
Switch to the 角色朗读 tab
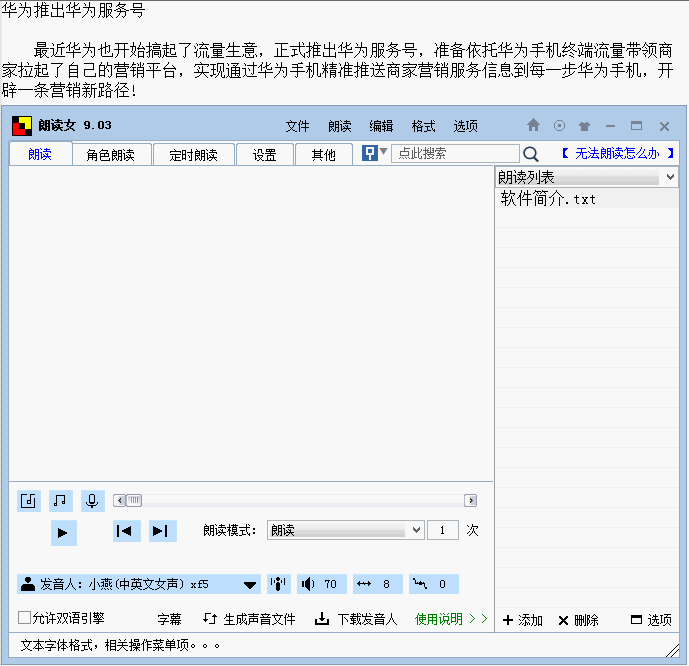[x=111, y=155]
